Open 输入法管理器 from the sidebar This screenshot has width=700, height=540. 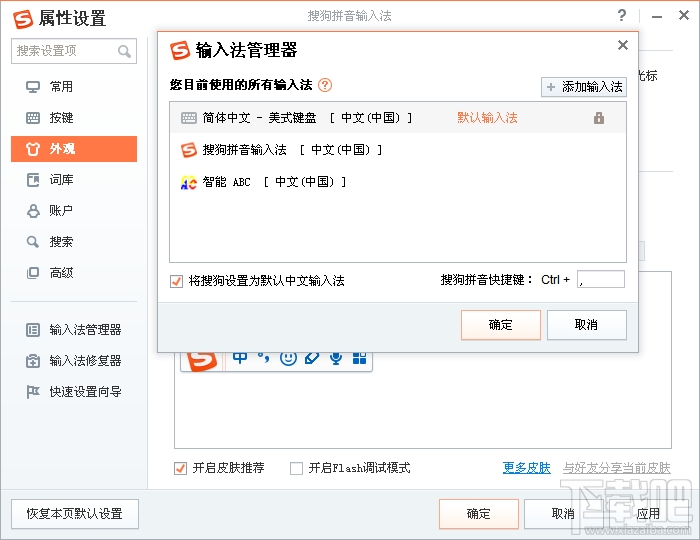pos(74,330)
